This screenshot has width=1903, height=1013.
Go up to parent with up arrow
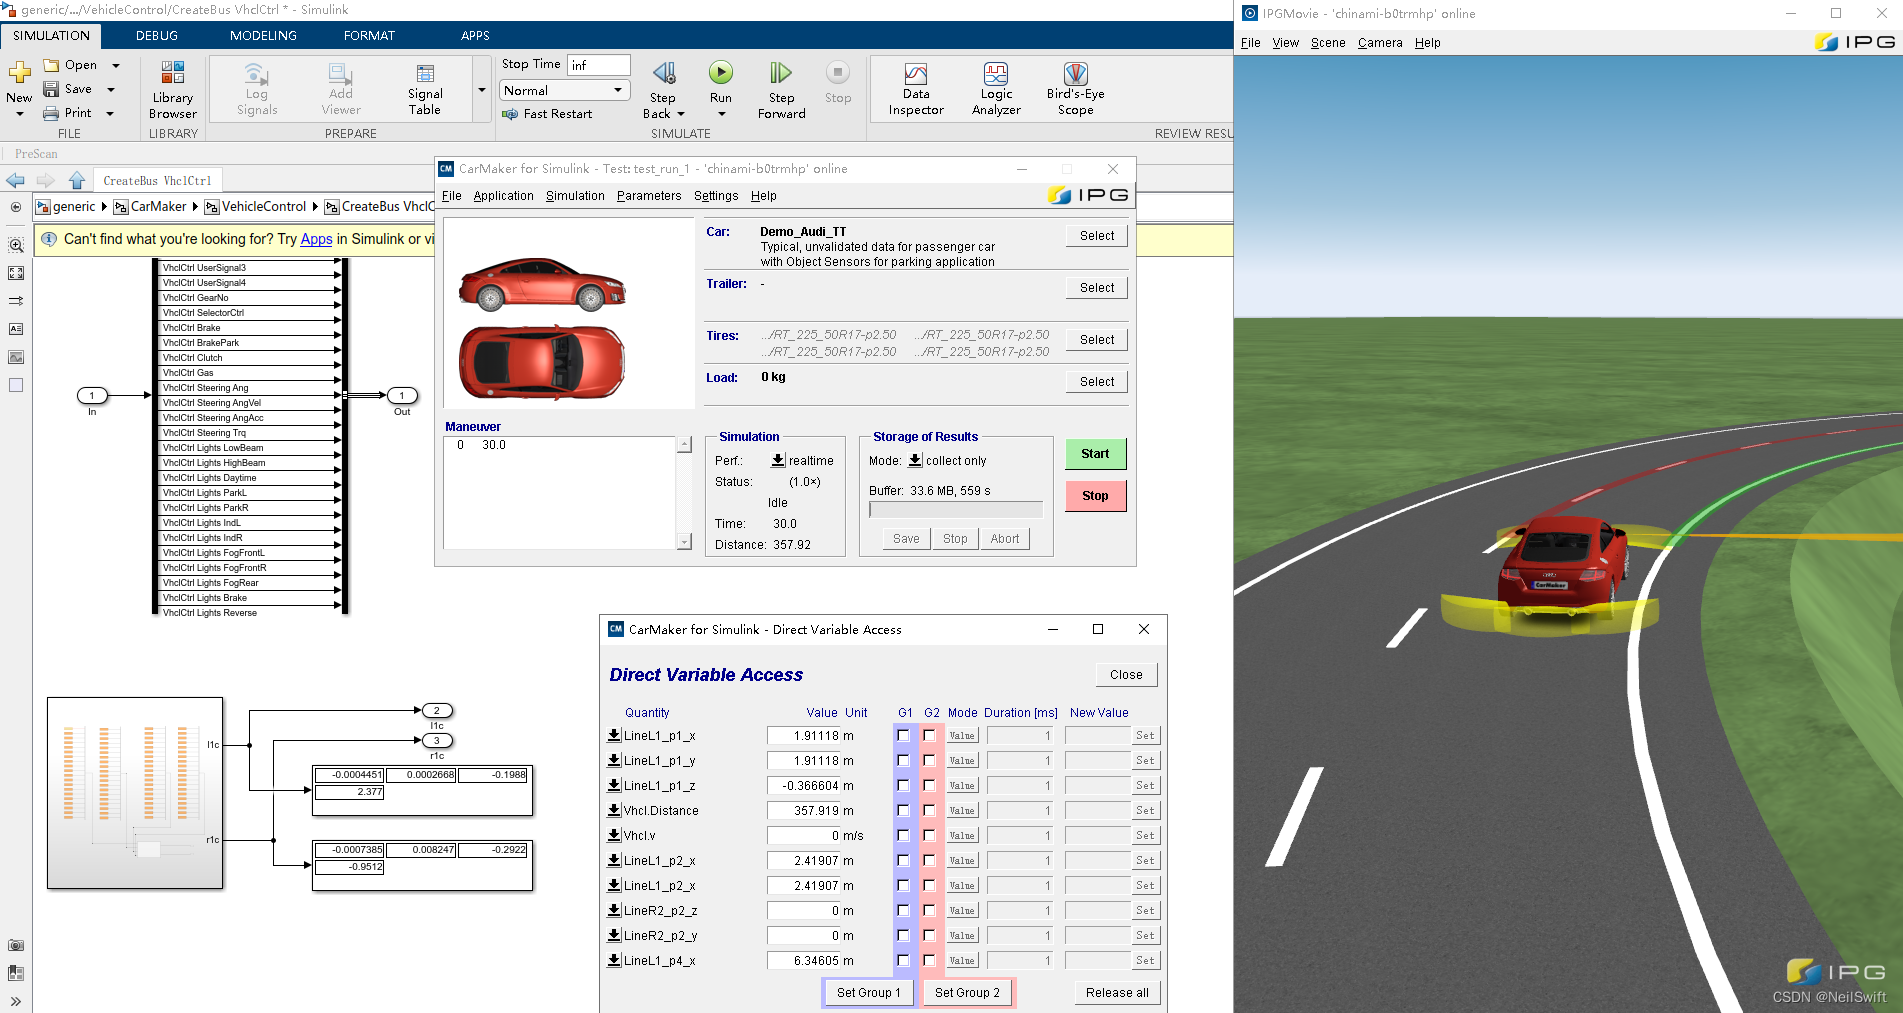[77, 180]
